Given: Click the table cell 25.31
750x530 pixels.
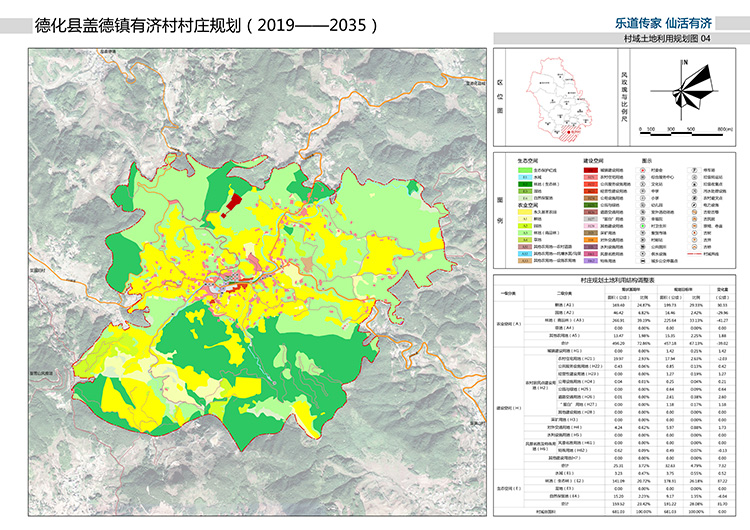Looking at the screenshot, I should [618, 466].
